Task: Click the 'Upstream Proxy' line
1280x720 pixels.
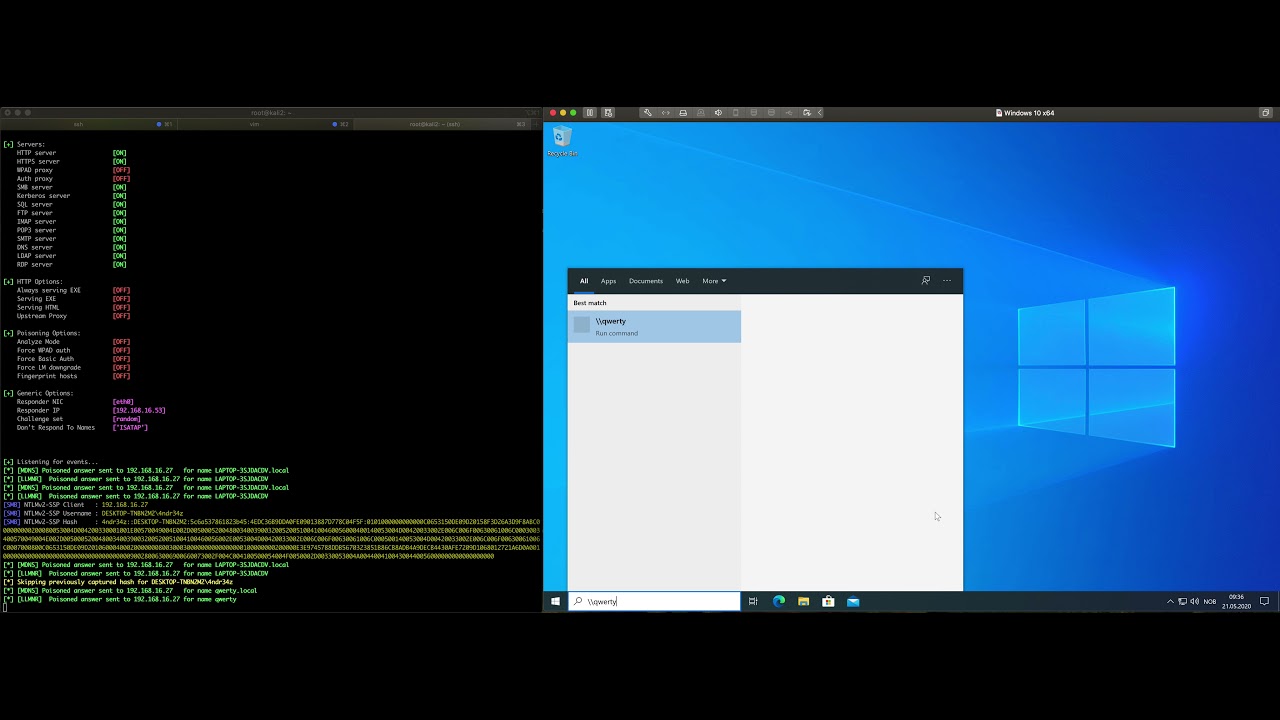Action: pyautogui.click(x=73, y=316)
